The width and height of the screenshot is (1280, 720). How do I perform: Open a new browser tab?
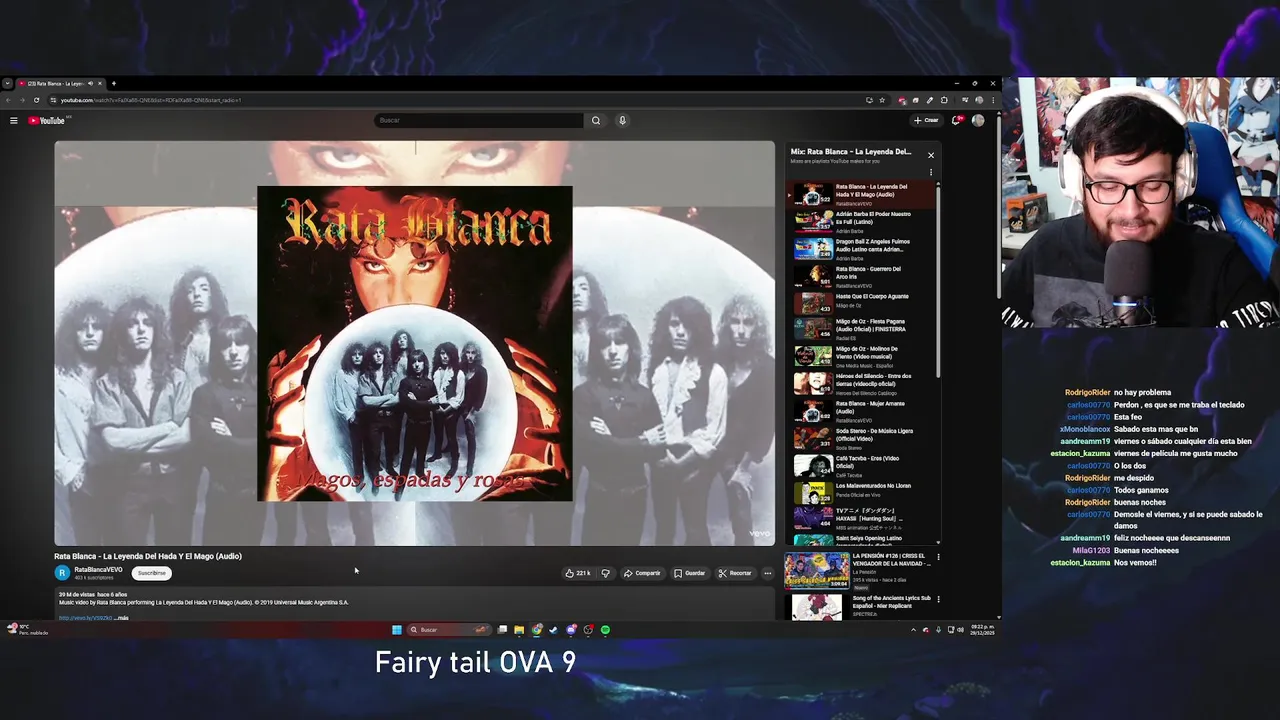(x=114, y=84)
